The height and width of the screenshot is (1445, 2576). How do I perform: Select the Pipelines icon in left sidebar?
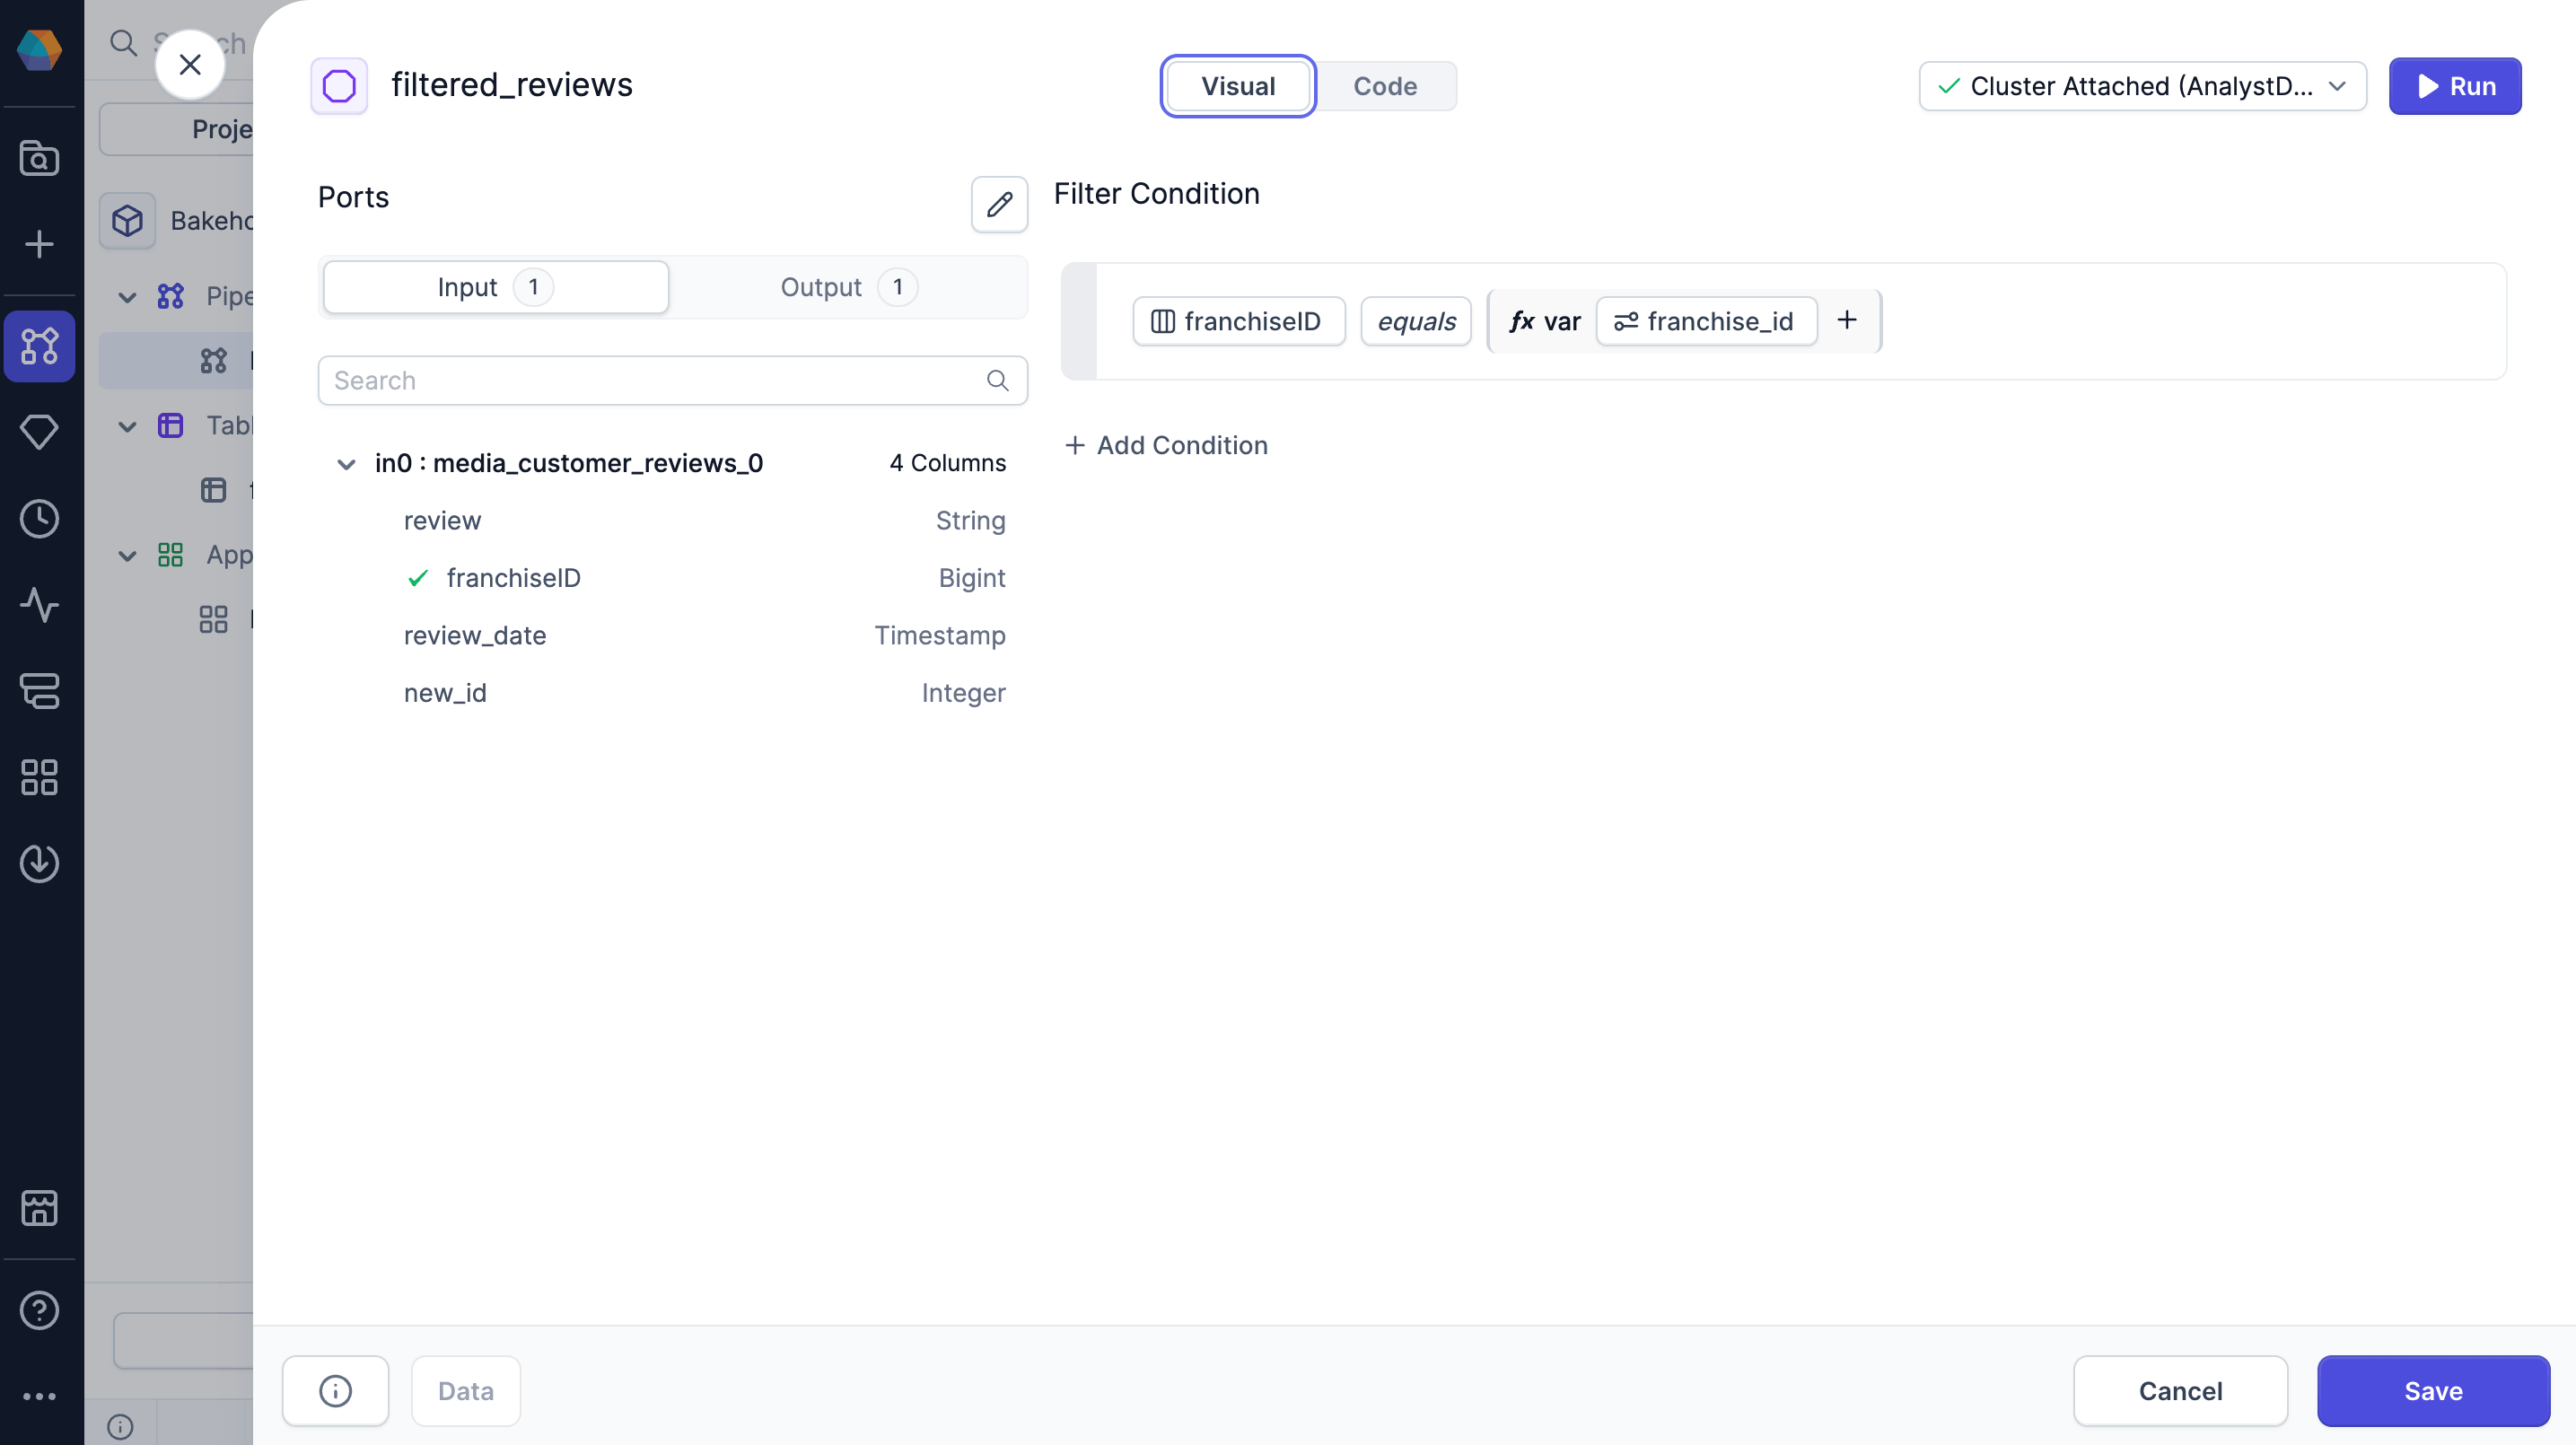(x=40, y=347)
